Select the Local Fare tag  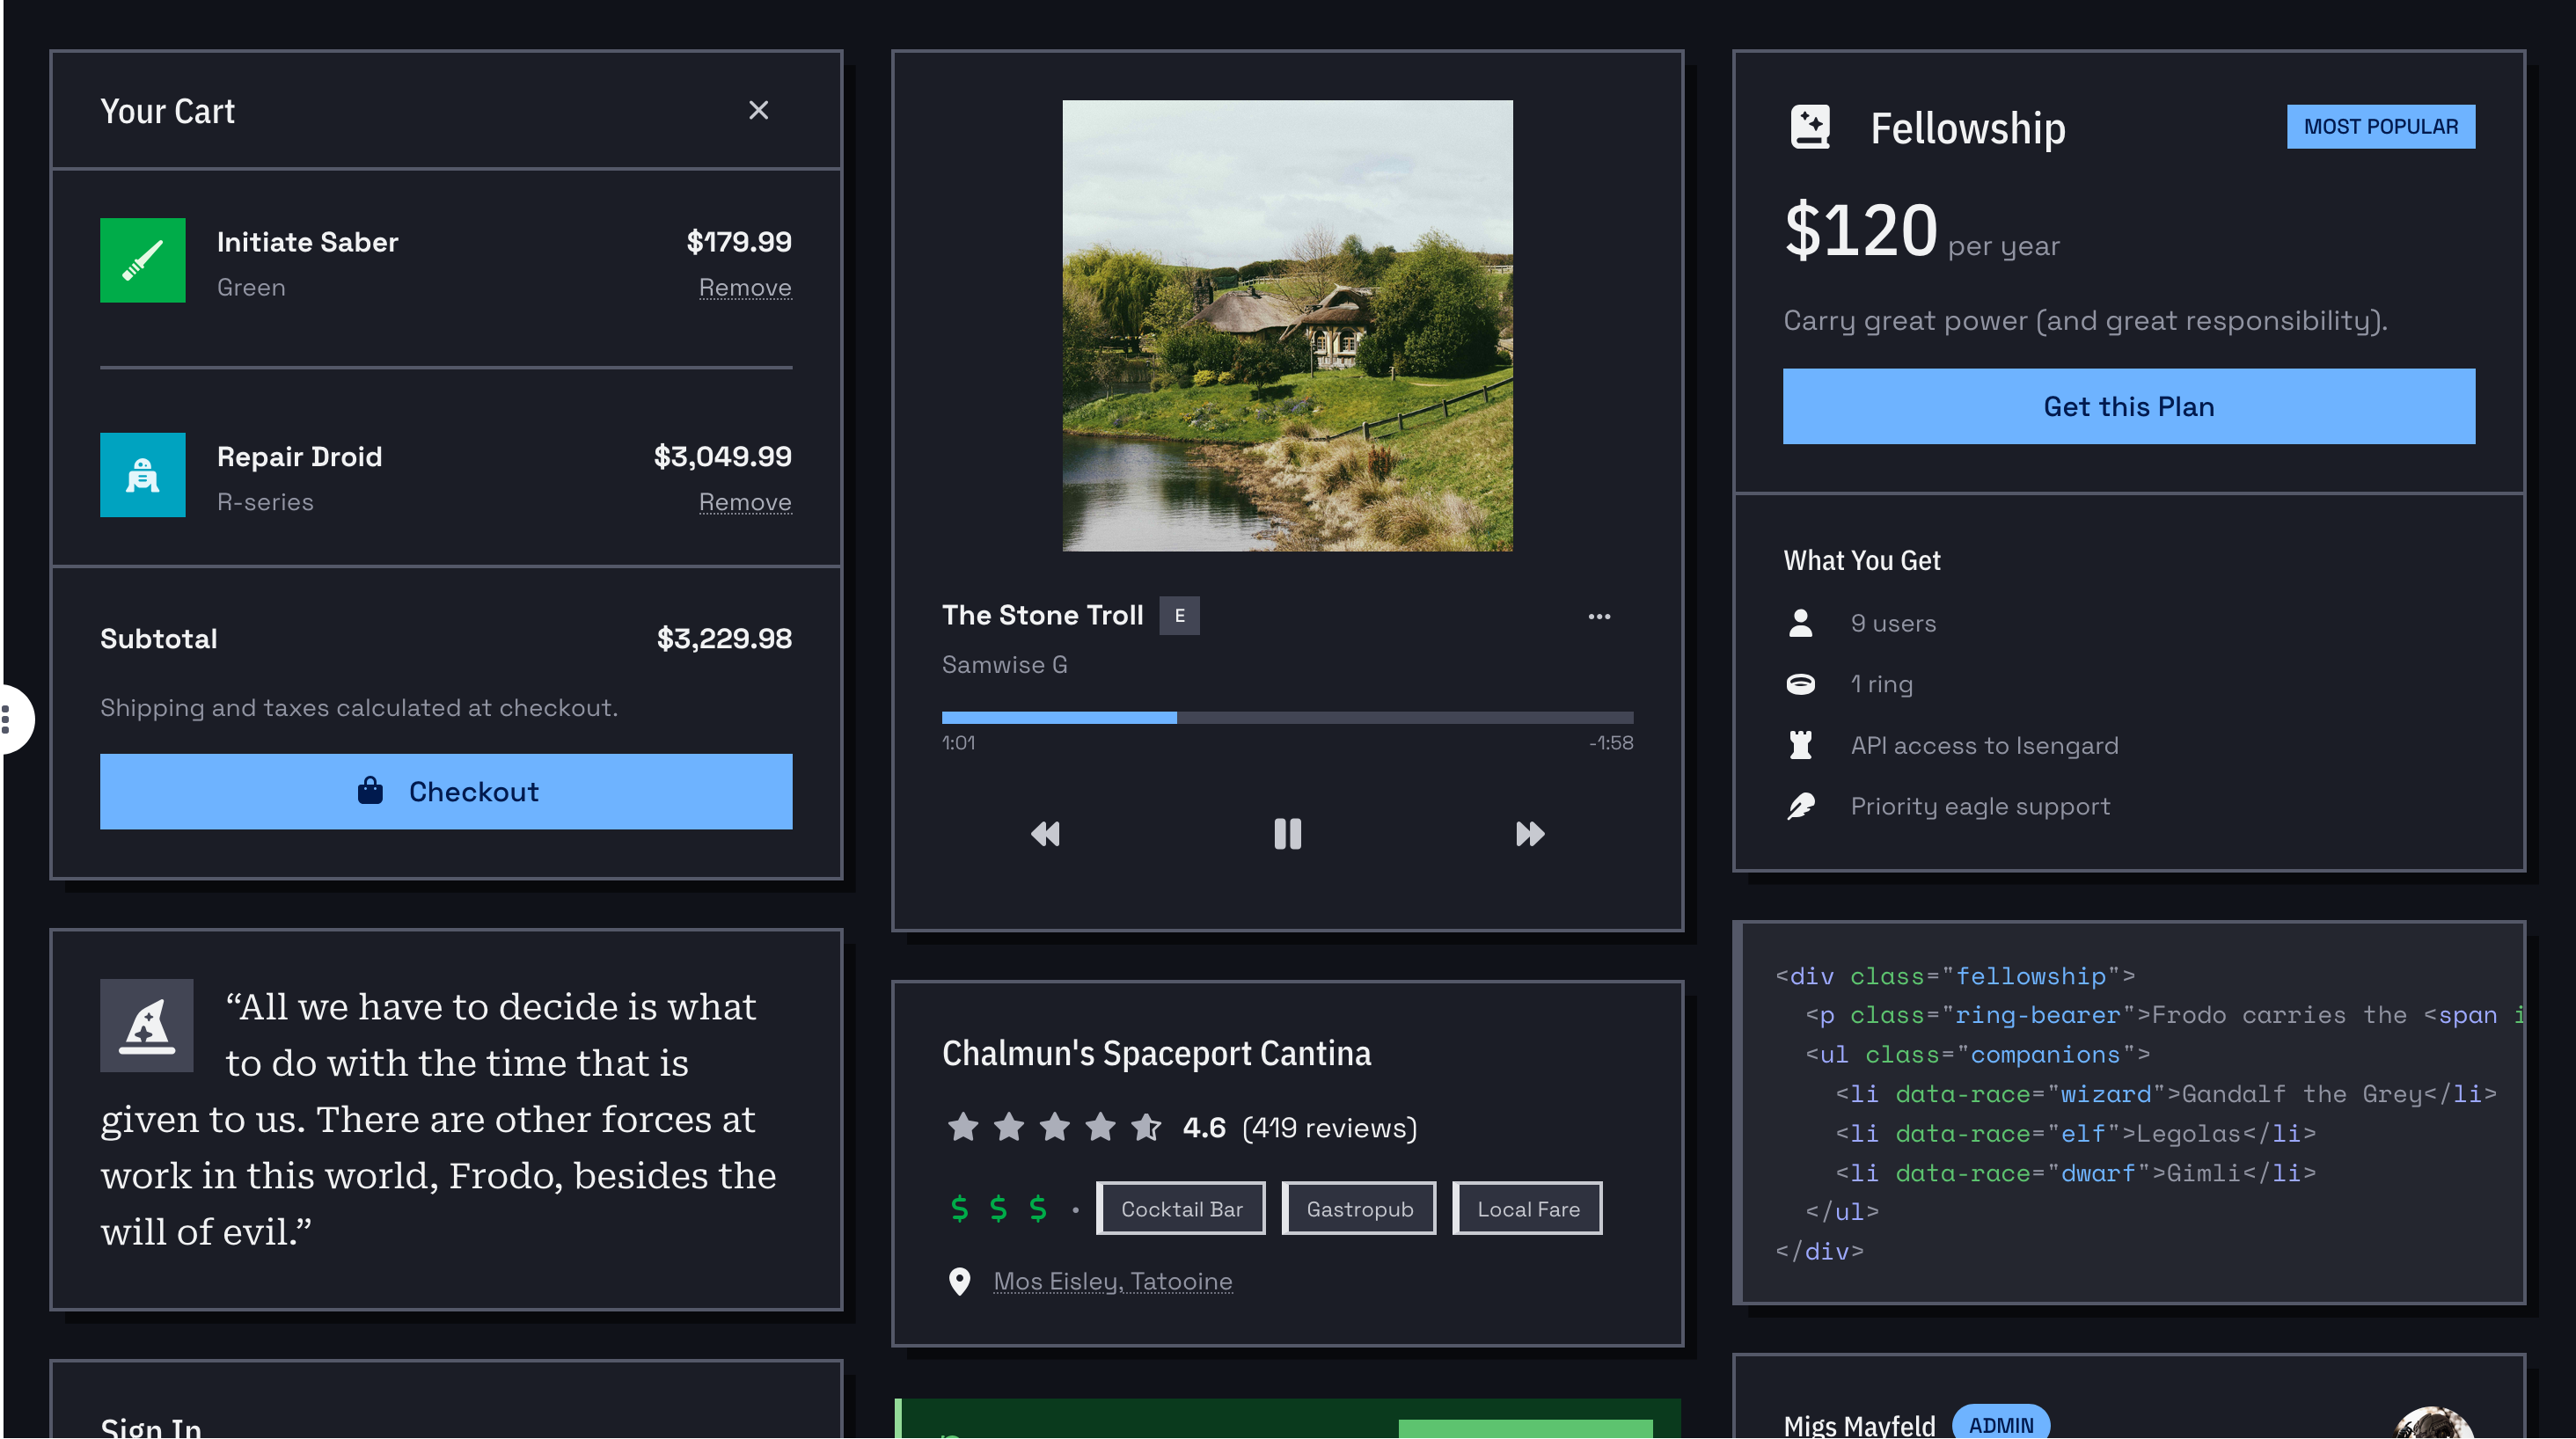click(x=1527, y=1208)
